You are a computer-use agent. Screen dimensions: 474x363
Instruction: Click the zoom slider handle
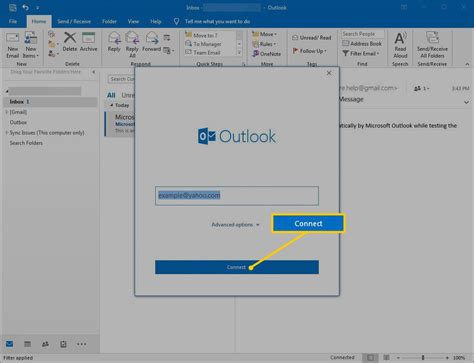tap(423, 358)
